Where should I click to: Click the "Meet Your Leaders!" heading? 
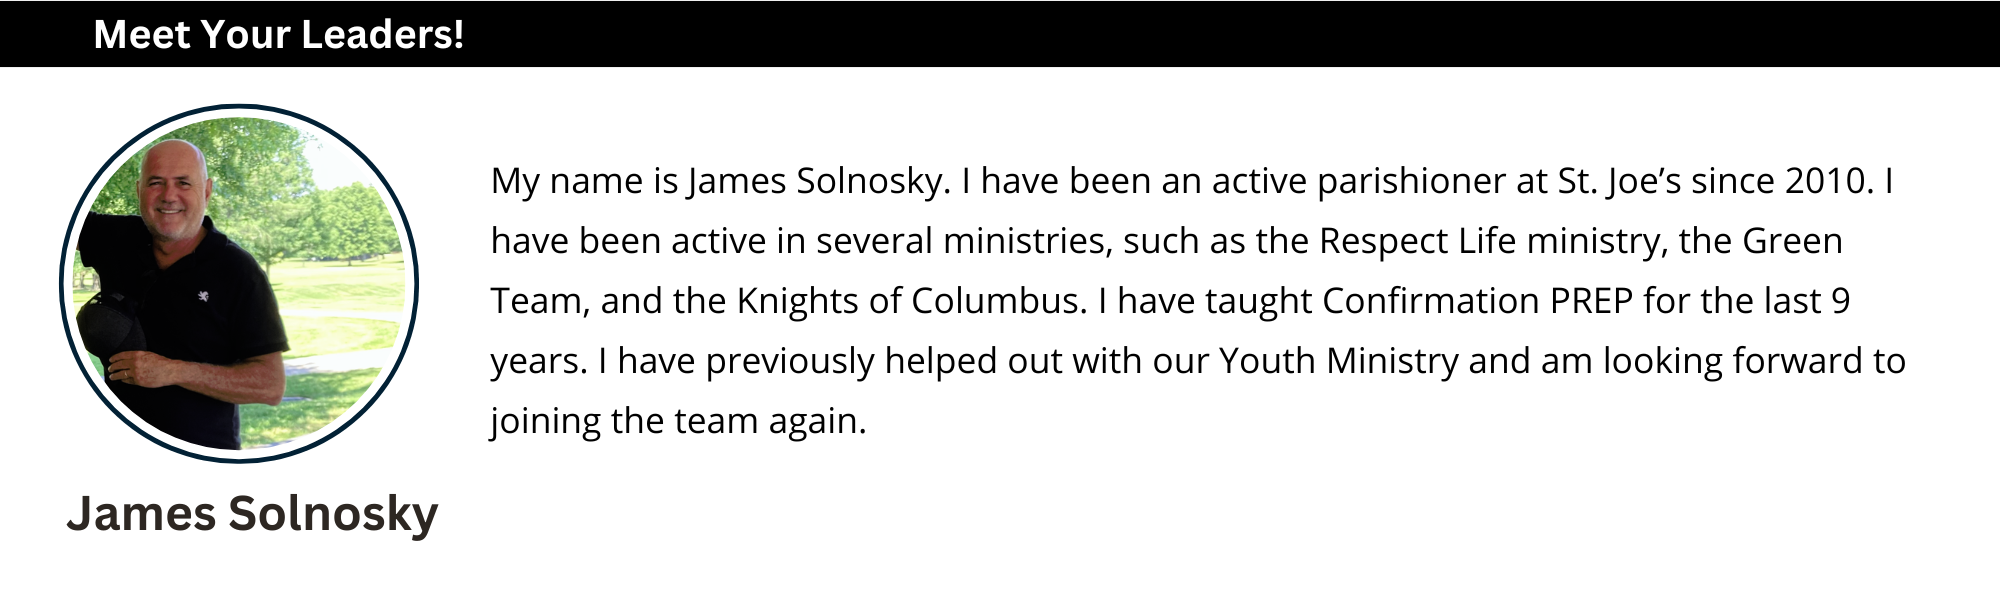click(x=278, y=34)
